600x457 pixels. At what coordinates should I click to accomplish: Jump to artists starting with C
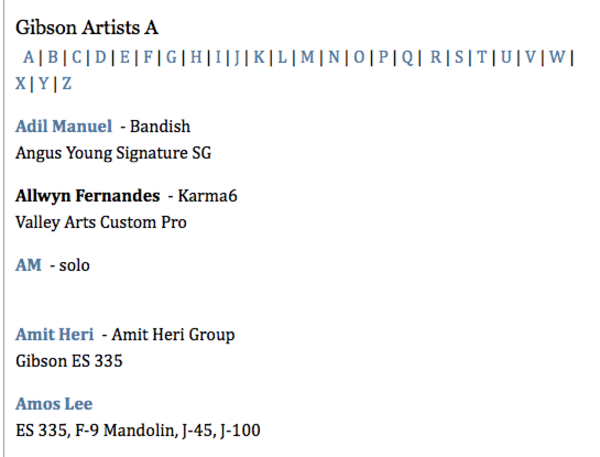77,57
